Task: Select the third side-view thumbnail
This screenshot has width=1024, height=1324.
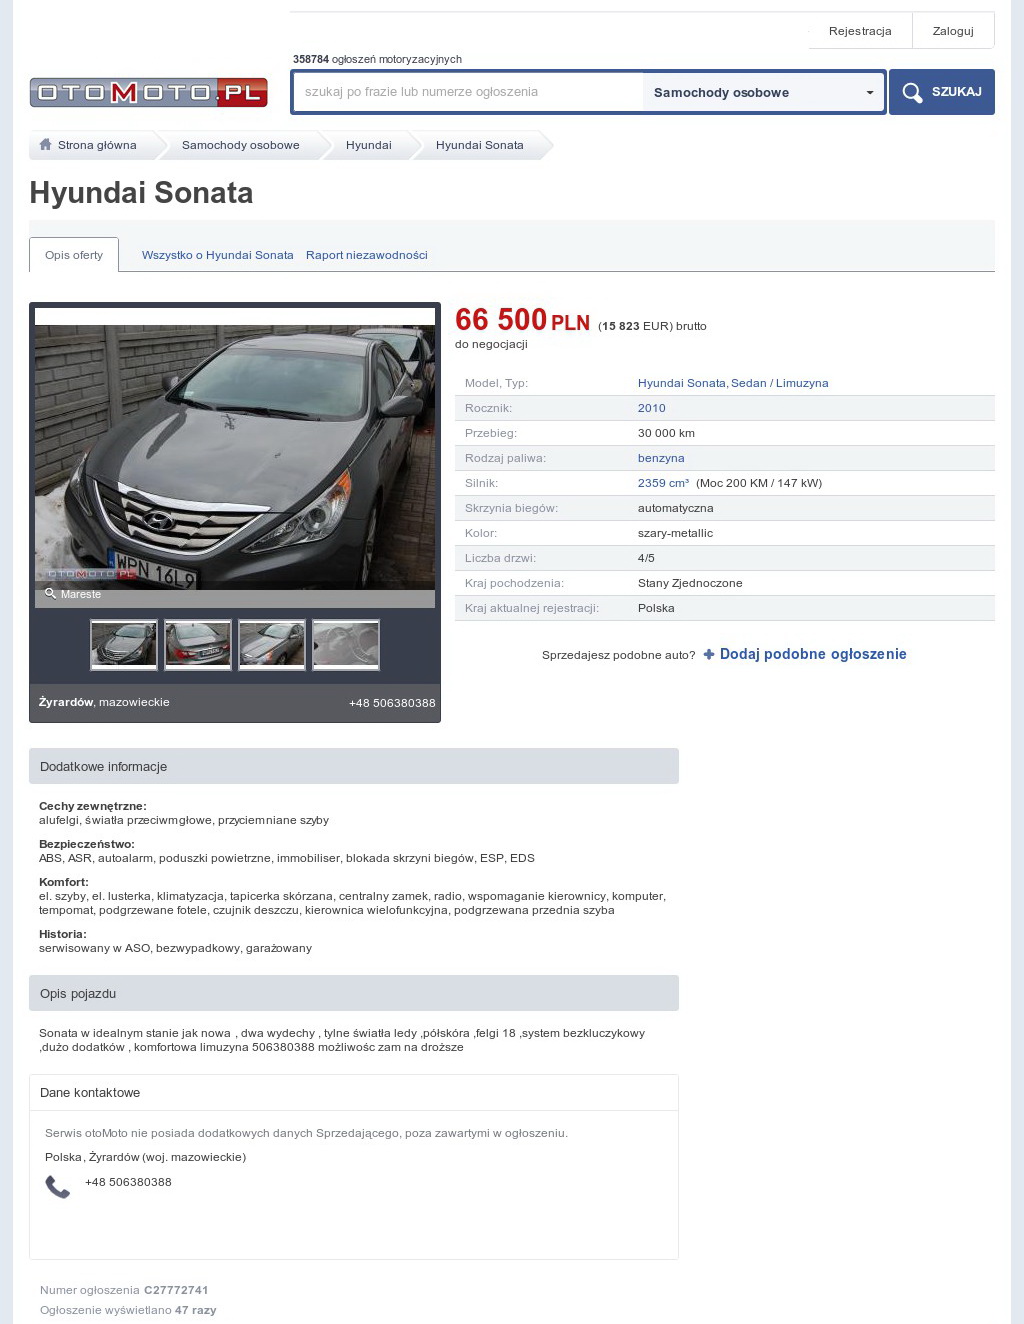Action: 272,645
